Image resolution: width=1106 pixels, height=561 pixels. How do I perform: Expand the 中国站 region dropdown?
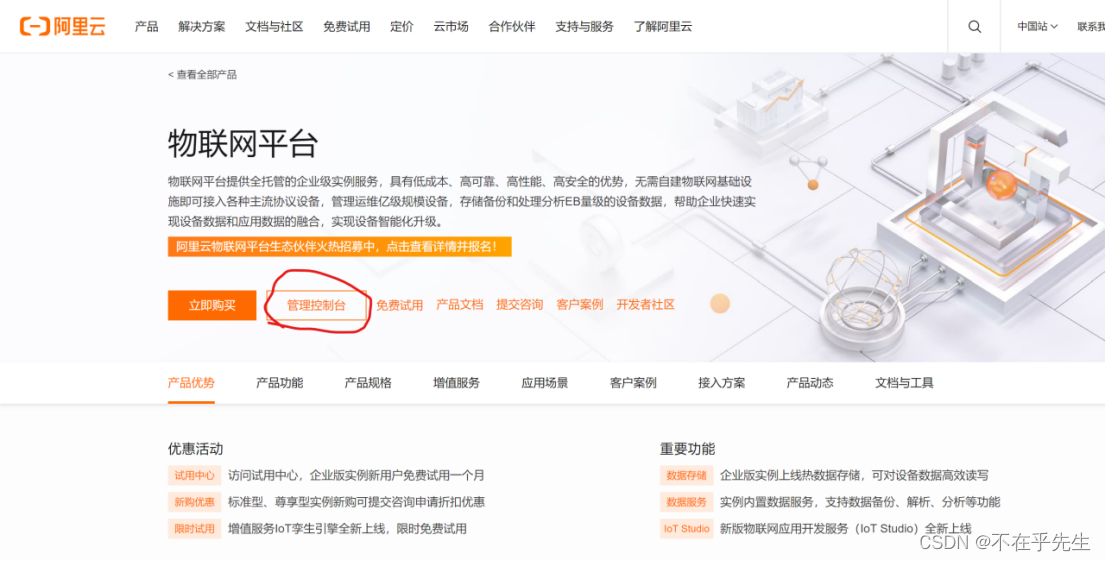pos(1037,27)
